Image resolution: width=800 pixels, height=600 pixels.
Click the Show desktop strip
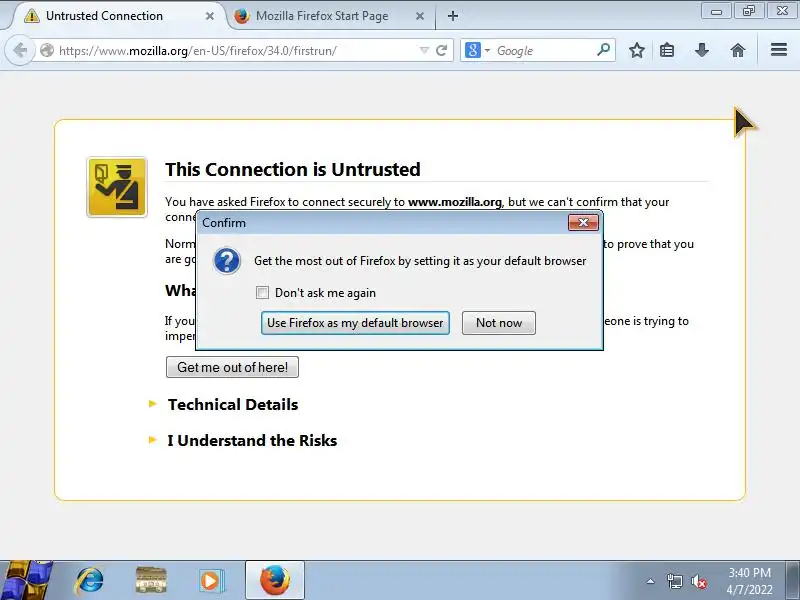794,581
